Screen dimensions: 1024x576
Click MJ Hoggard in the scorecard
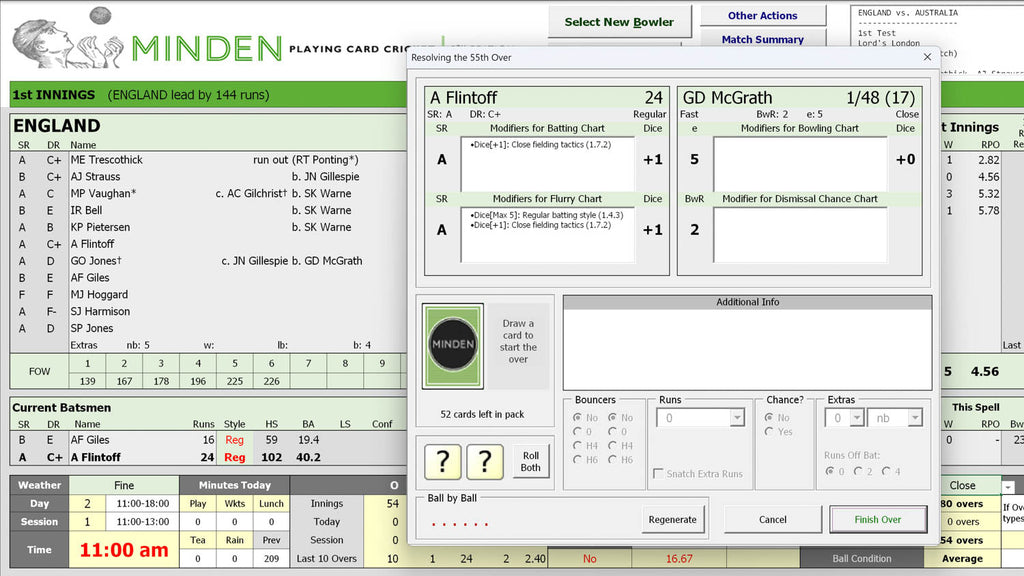(99, 295)
